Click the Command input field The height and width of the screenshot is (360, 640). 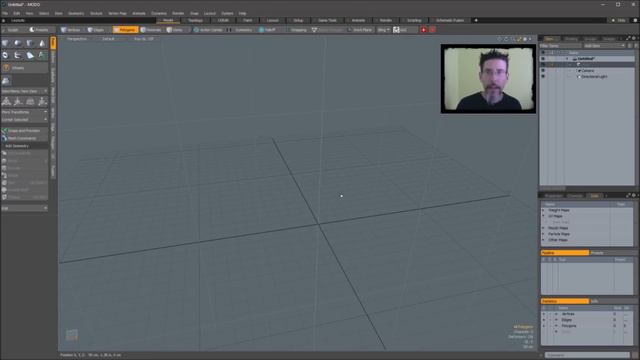587,355
